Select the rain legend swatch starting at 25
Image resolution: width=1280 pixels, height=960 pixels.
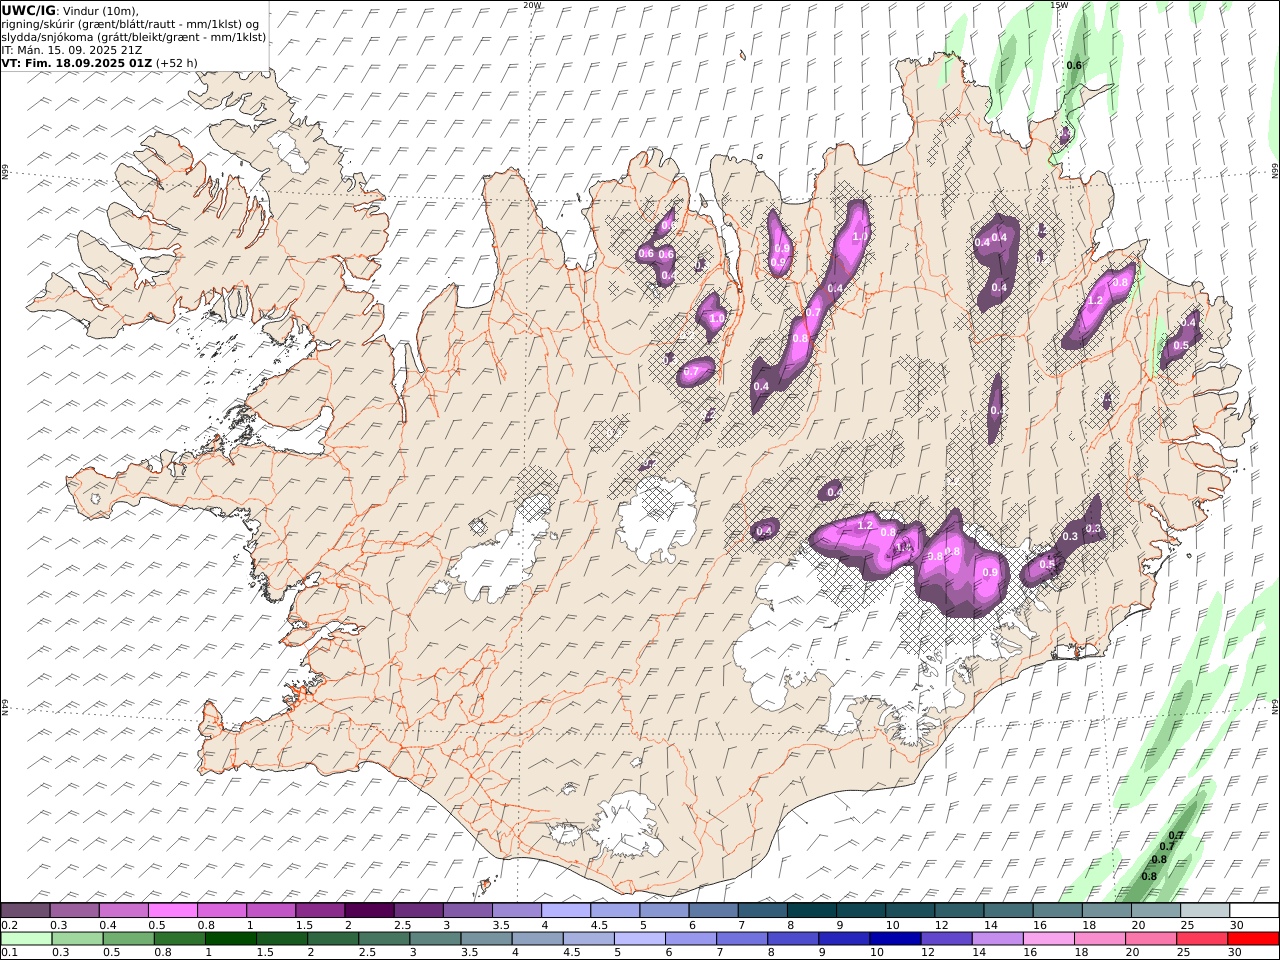coord(1202,939)
